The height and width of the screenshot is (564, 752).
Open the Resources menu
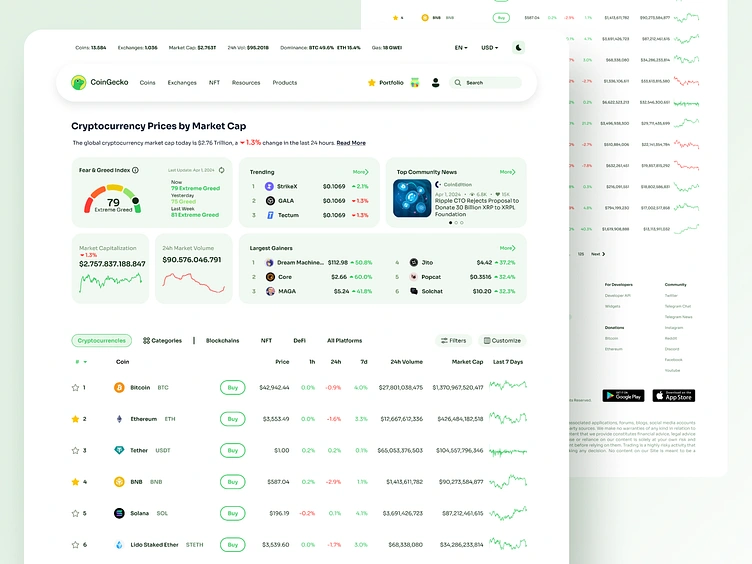click(x=246, y=82)
